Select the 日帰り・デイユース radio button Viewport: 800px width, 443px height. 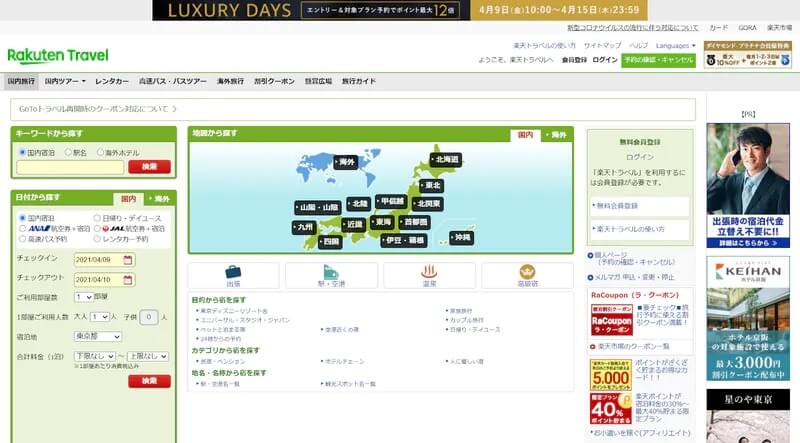click(x=97, y=218)
